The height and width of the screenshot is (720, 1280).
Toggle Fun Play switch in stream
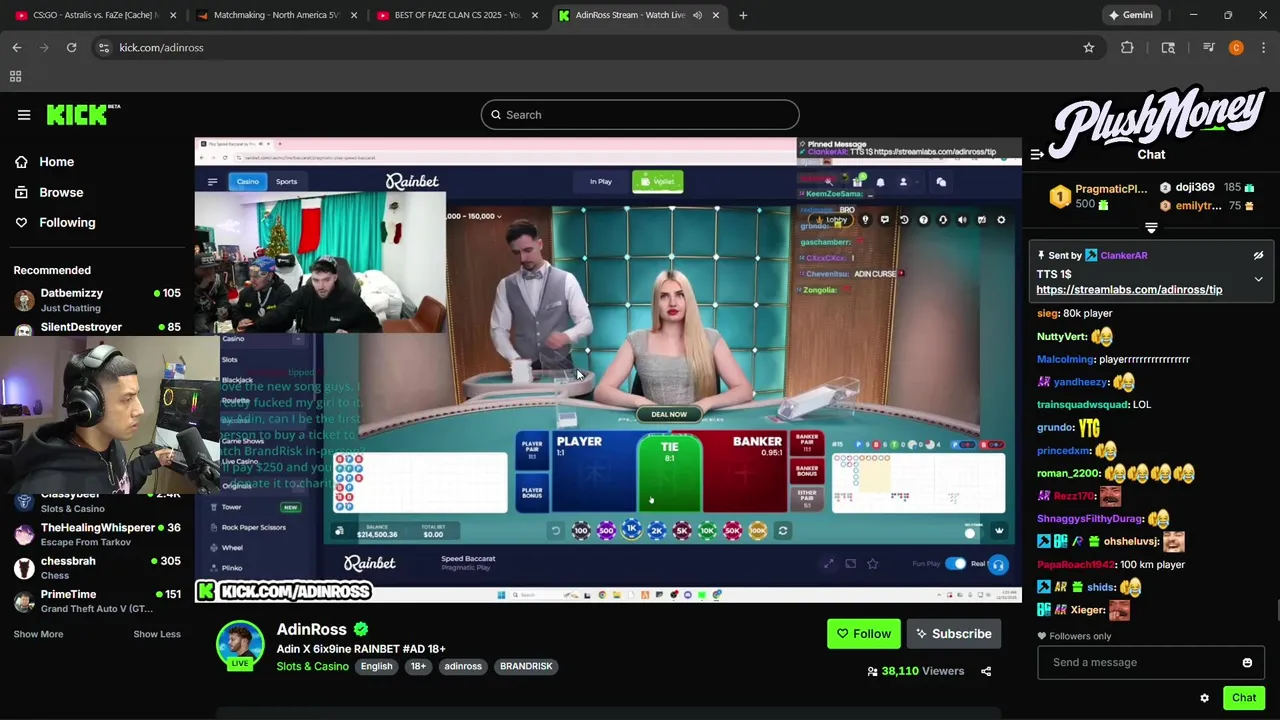point(956,564)
